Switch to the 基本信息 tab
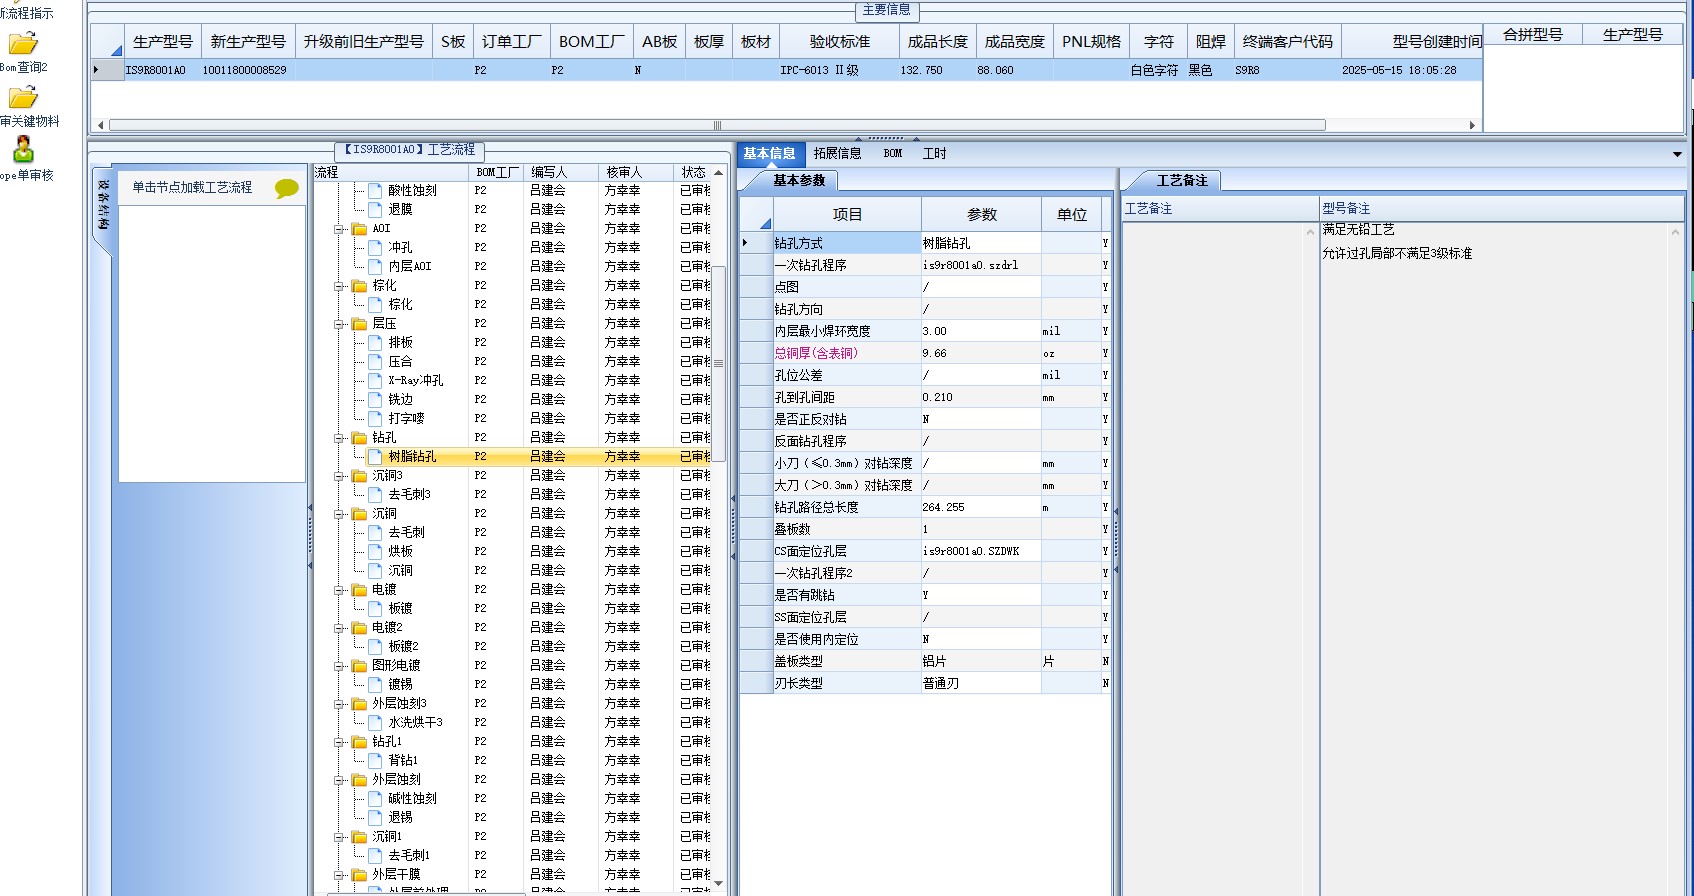This screenshot has height=896, width=1694. [x=769, y=154]
